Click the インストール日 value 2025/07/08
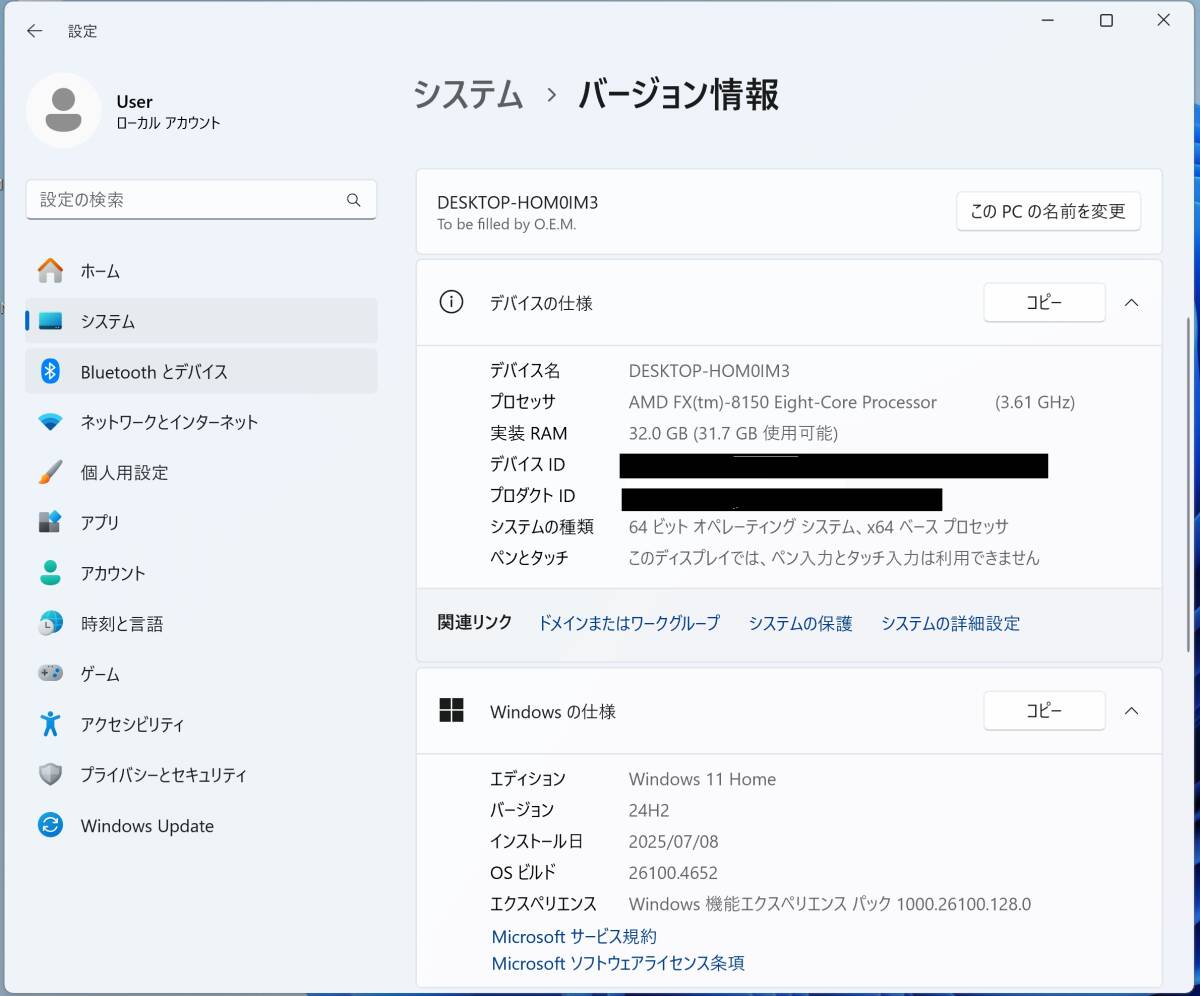 [673, 841]
